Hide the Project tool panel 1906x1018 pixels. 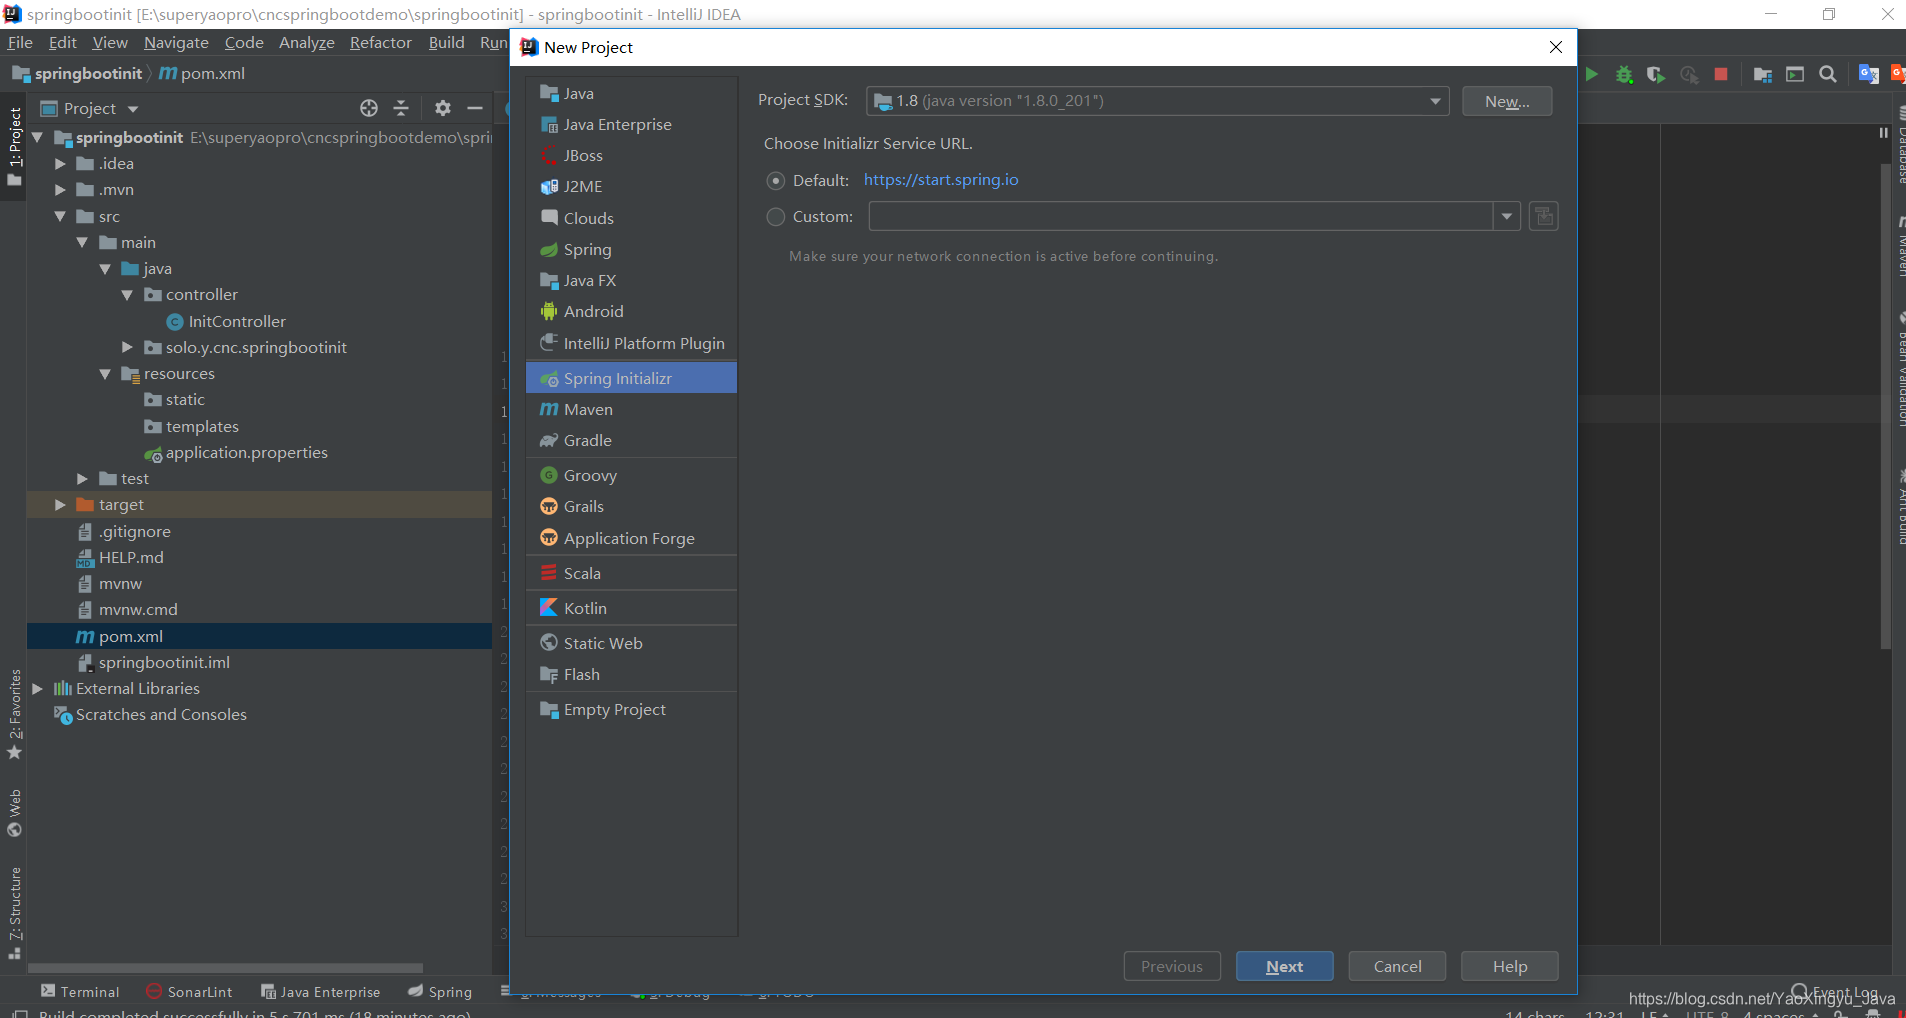tap(475, 108)
